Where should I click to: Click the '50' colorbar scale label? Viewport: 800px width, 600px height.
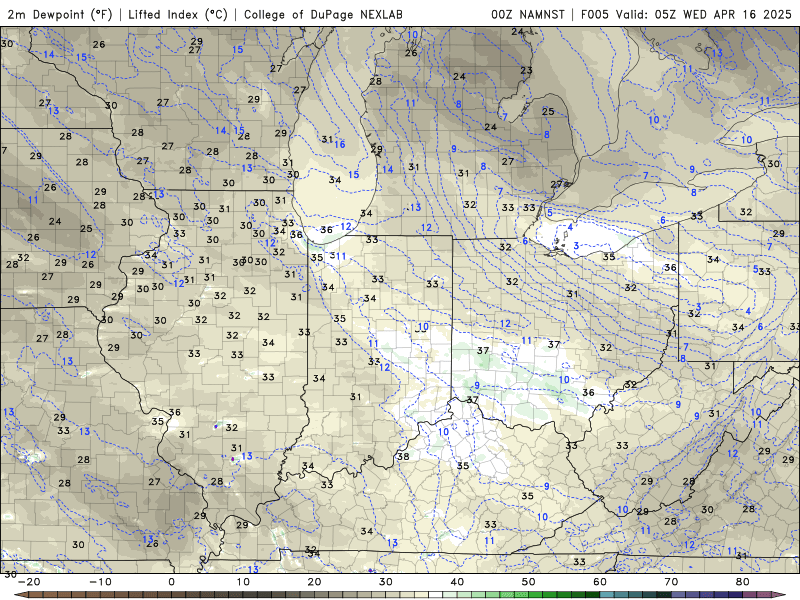(529, 582)
